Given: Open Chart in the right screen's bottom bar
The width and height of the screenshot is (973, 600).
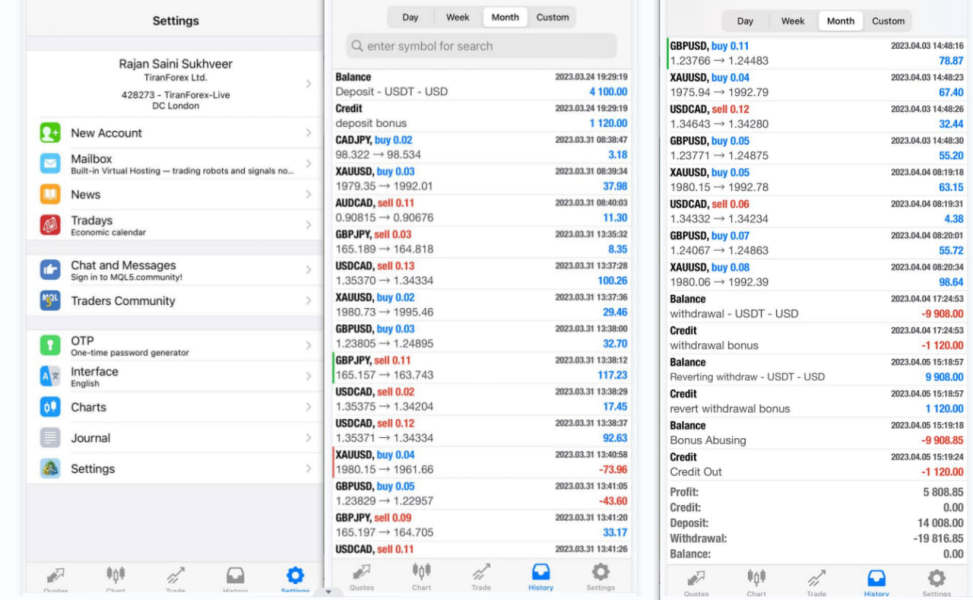Looking at the screenshot, I should tap(756, 578).
